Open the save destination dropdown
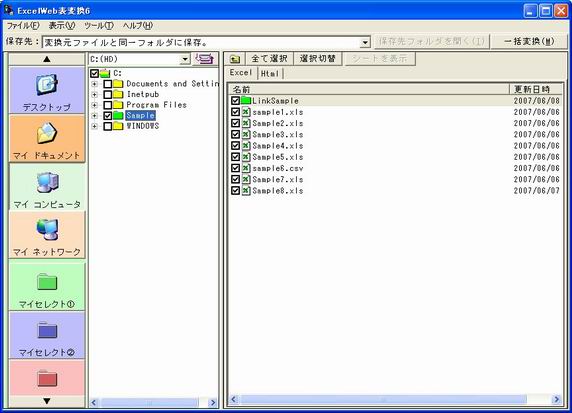 (365, 42)
